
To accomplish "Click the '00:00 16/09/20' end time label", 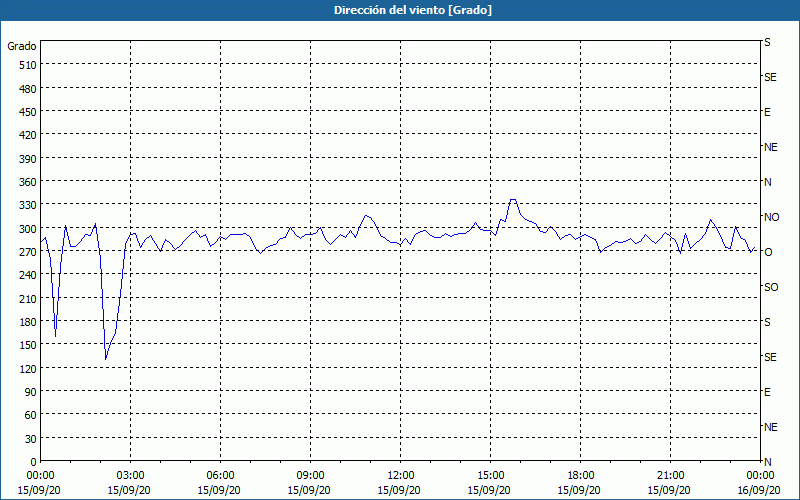I will pyautogui.click(x=760, y=483).
